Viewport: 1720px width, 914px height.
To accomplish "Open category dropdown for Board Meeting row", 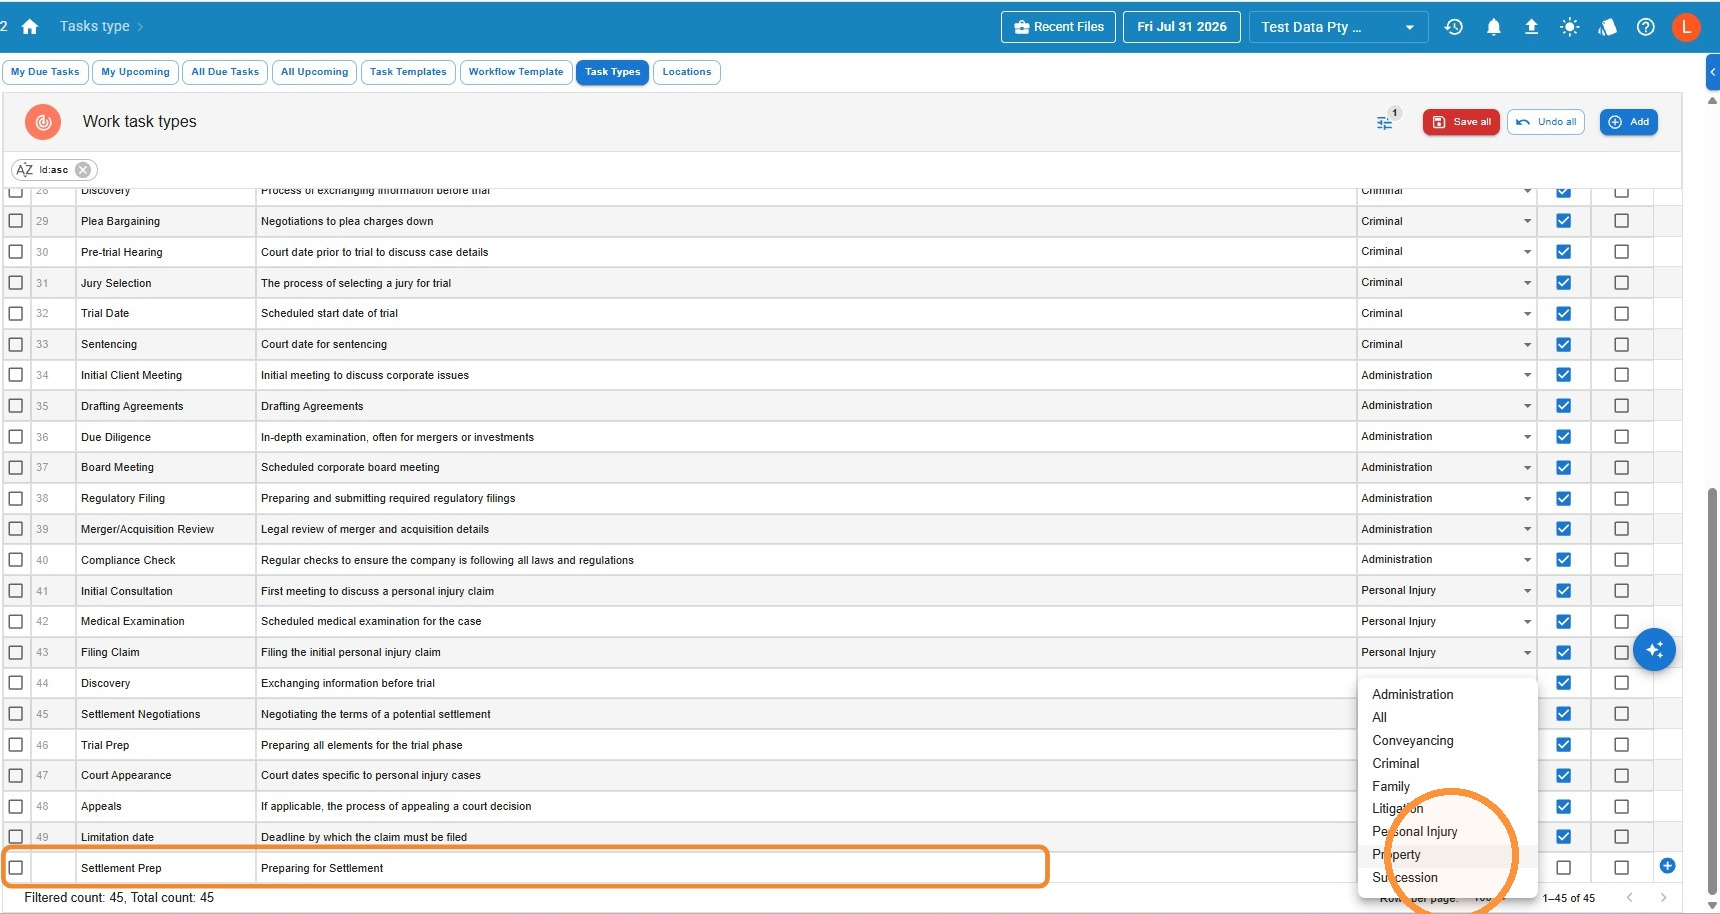I will tap(1446, 467).
